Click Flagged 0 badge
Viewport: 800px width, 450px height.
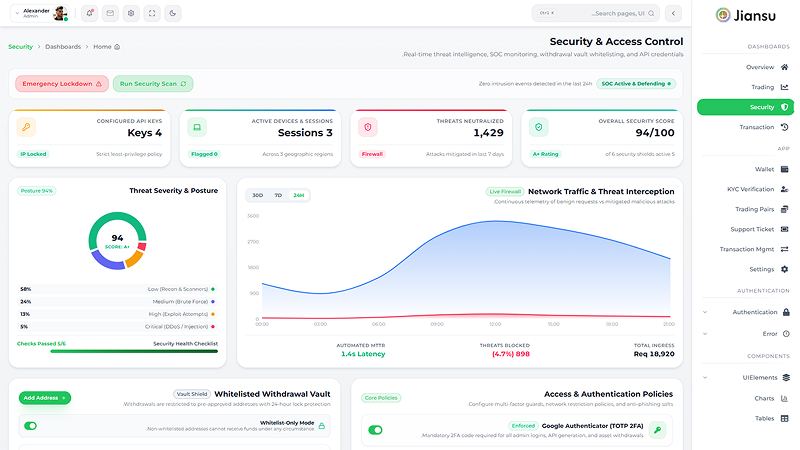click(204, 154)
